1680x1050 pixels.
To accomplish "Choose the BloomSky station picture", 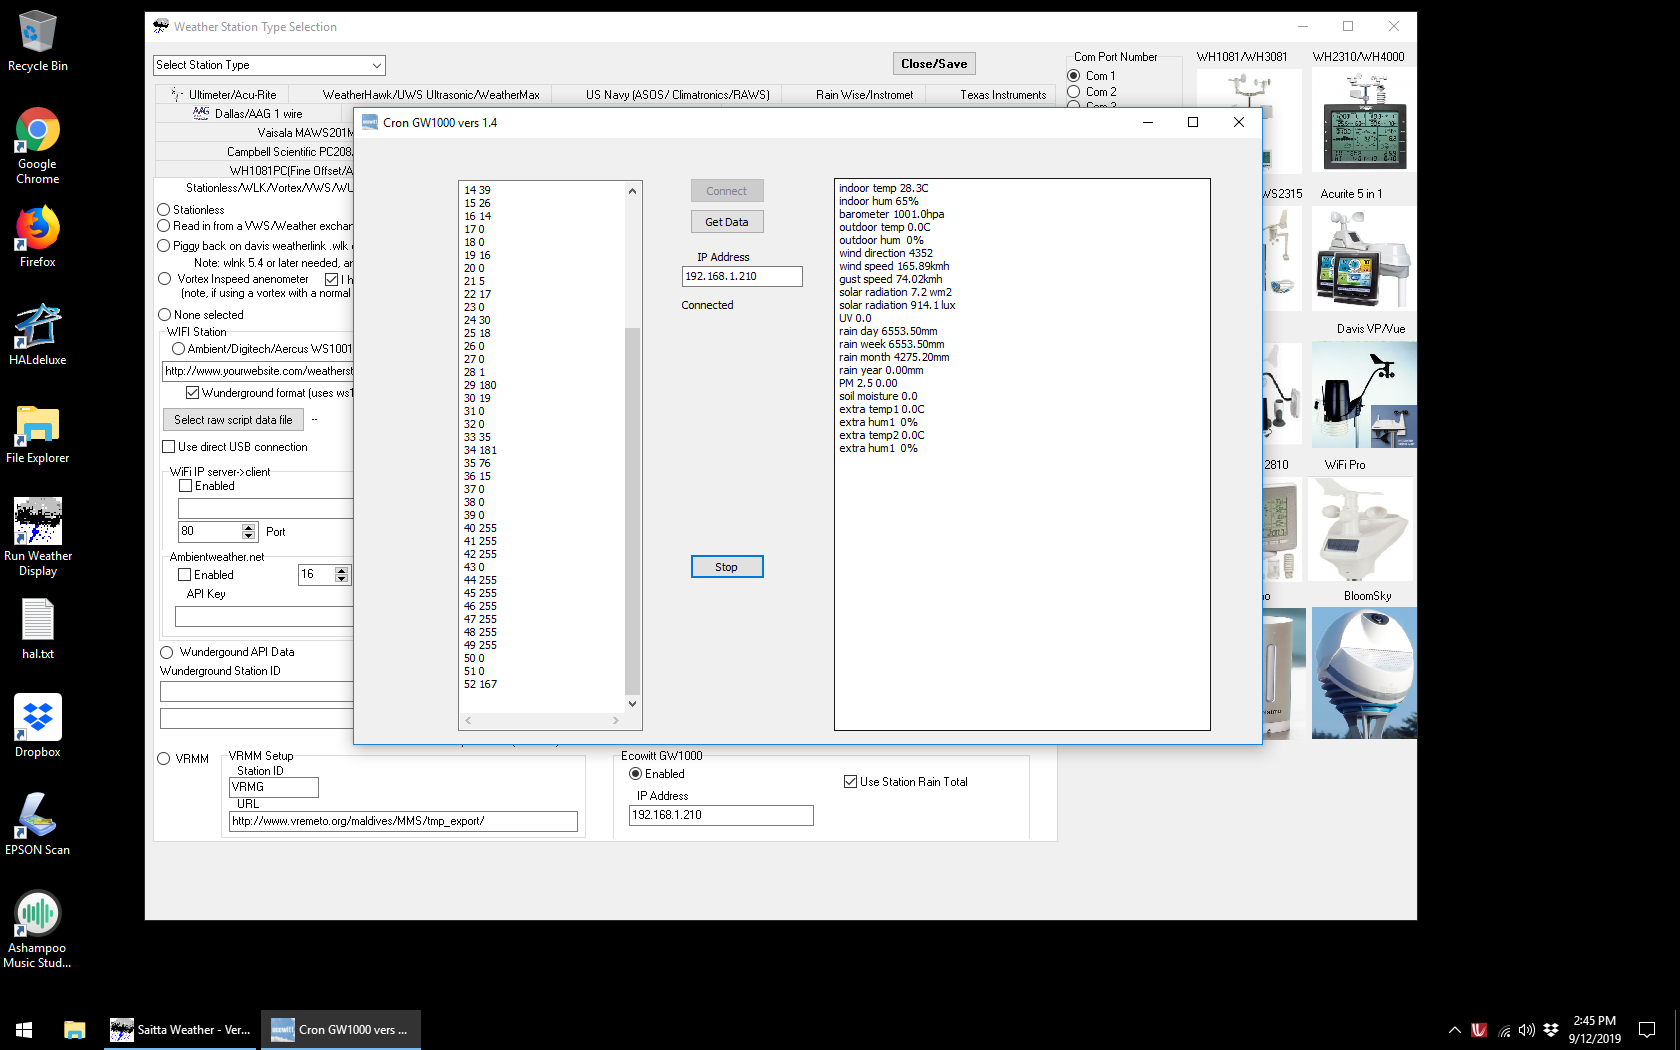I will [x=1364, y=673].
